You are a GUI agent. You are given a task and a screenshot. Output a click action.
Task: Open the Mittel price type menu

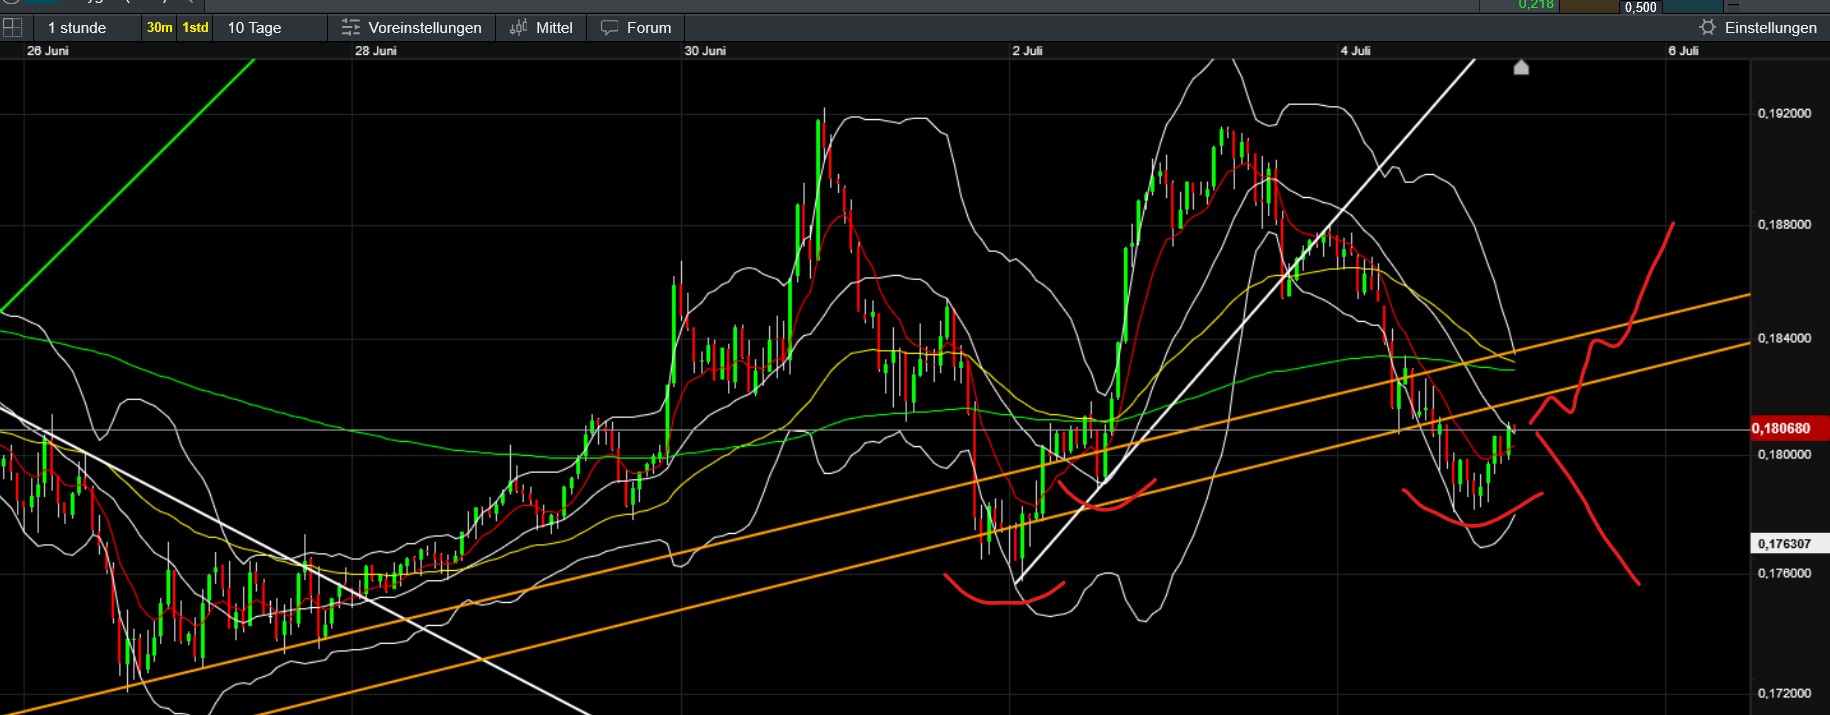click(541, 28)
